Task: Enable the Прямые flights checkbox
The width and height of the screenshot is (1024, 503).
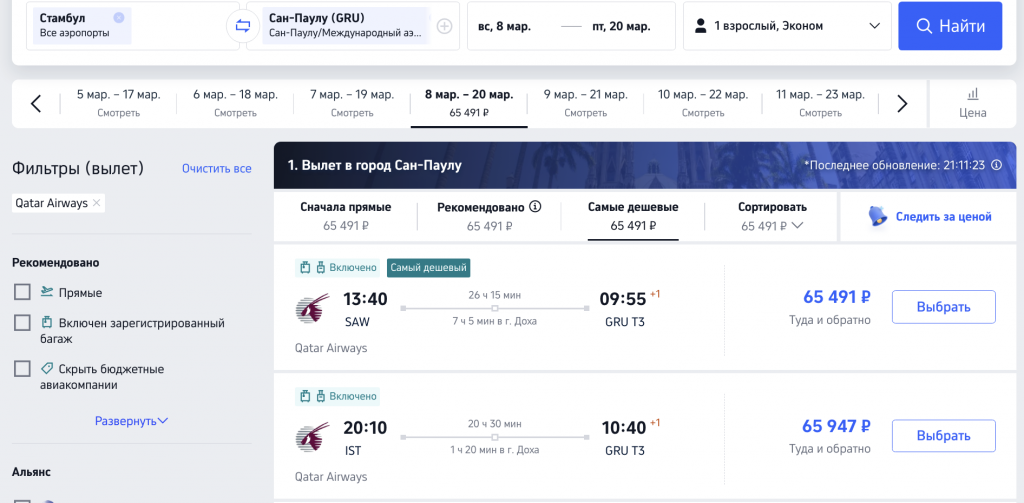Action: point(22,292)
